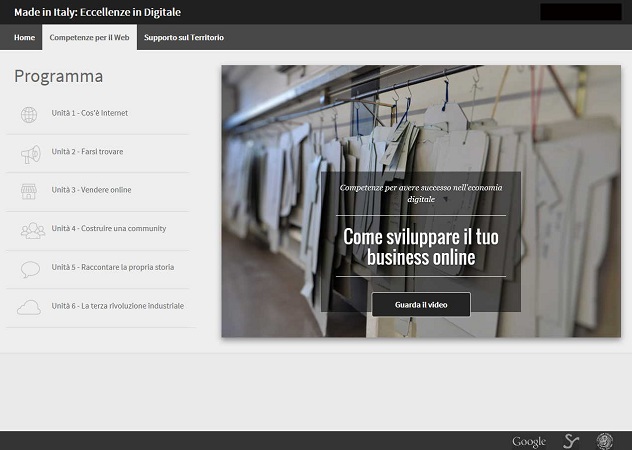Click the storefront icon for Unità 3
The image size is (632, 450).
click(29, 192)
